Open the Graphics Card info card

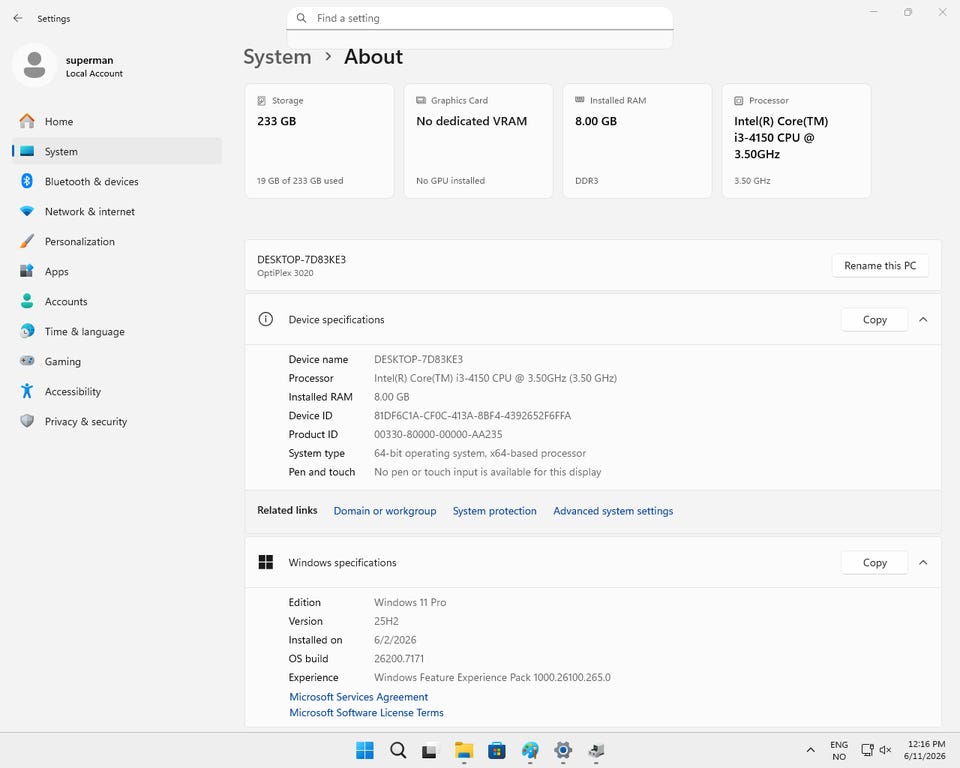[478, 141]
